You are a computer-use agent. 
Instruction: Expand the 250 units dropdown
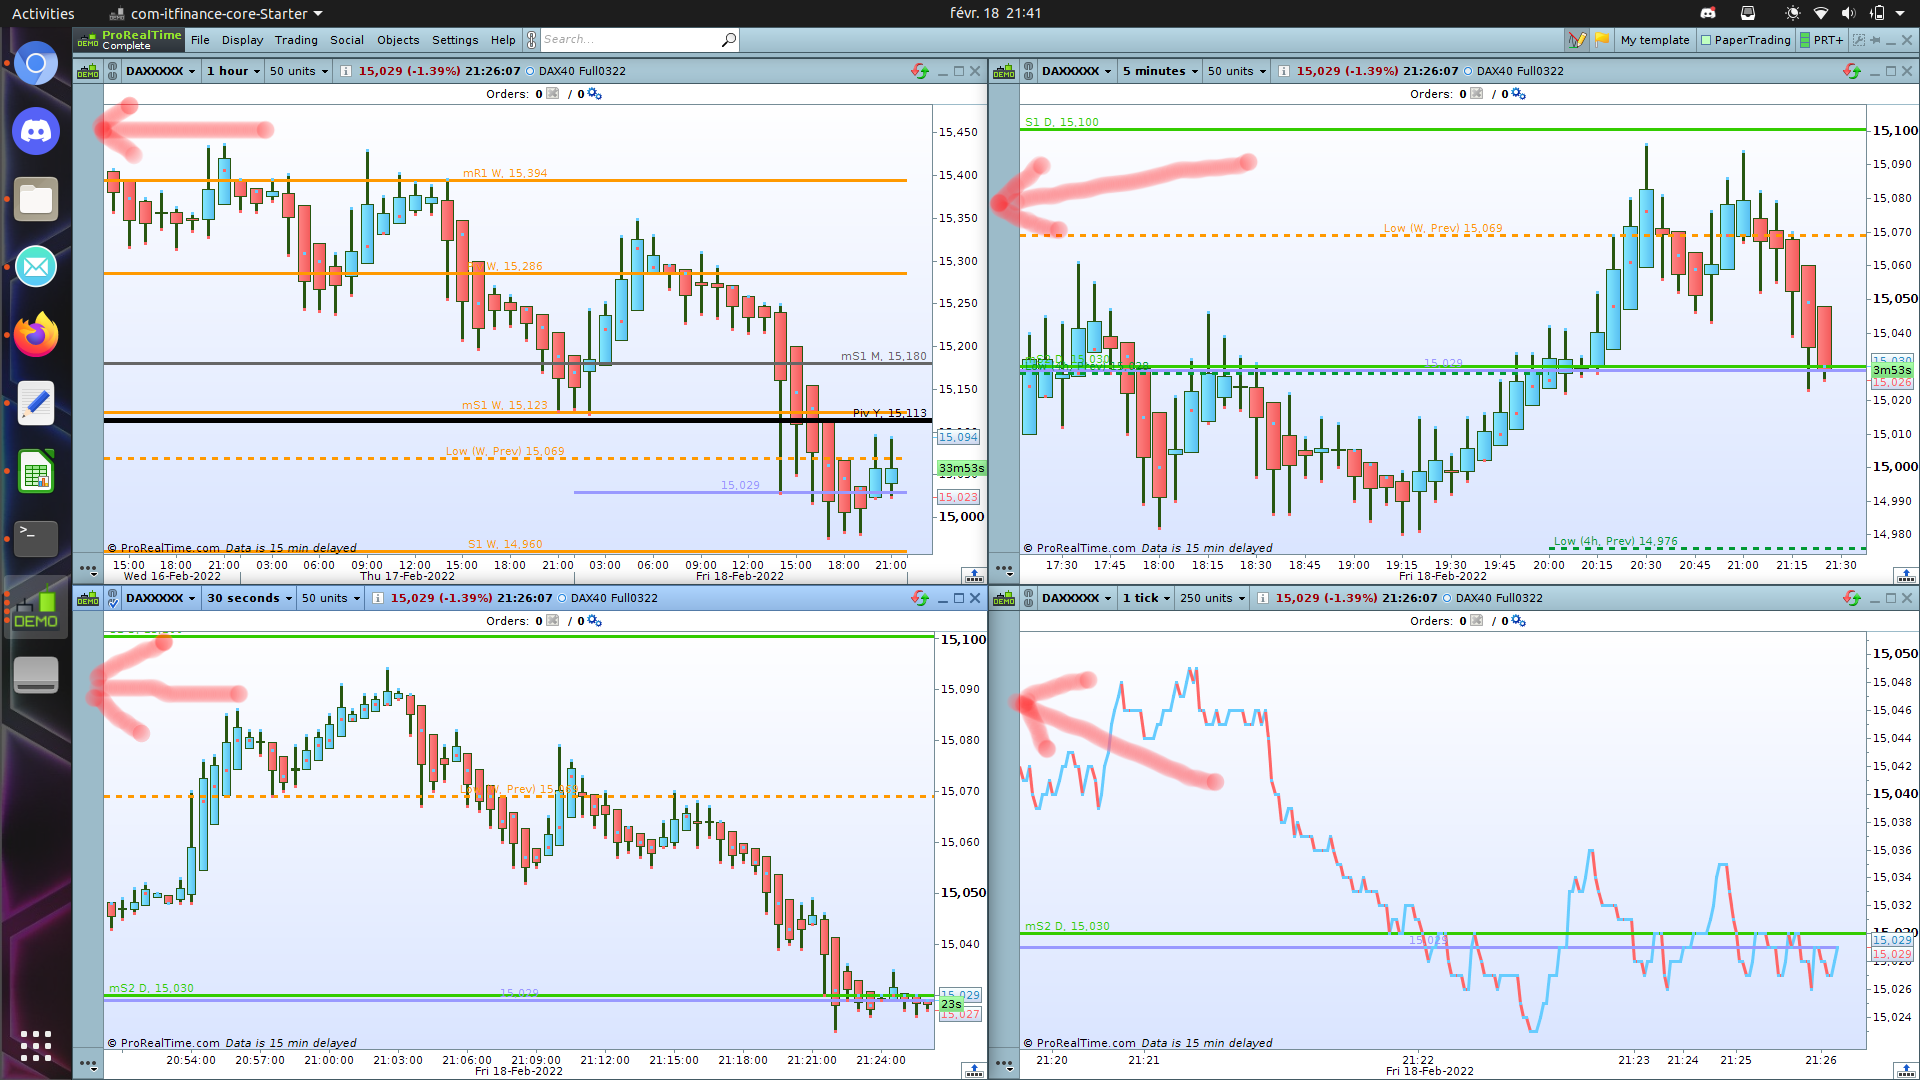pos(1212,598)
